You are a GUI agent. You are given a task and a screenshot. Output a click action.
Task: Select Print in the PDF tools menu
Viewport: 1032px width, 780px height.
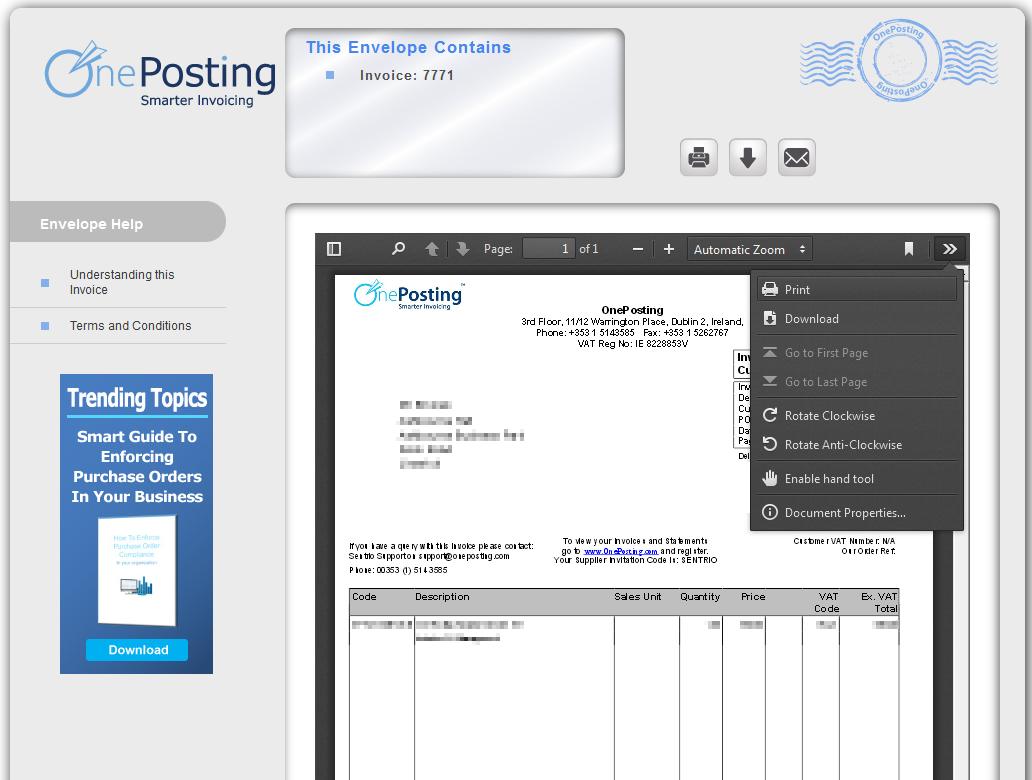[x=856, y=290]
